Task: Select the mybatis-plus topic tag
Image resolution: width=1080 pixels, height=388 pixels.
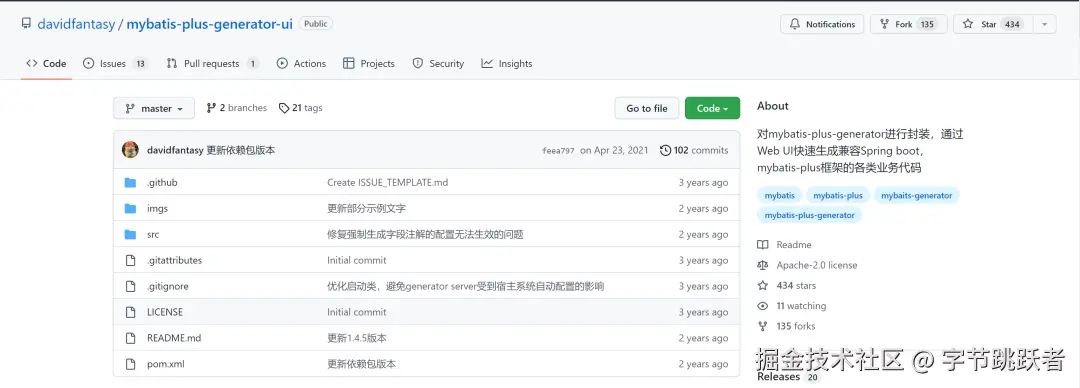Action: pos(838,195)
